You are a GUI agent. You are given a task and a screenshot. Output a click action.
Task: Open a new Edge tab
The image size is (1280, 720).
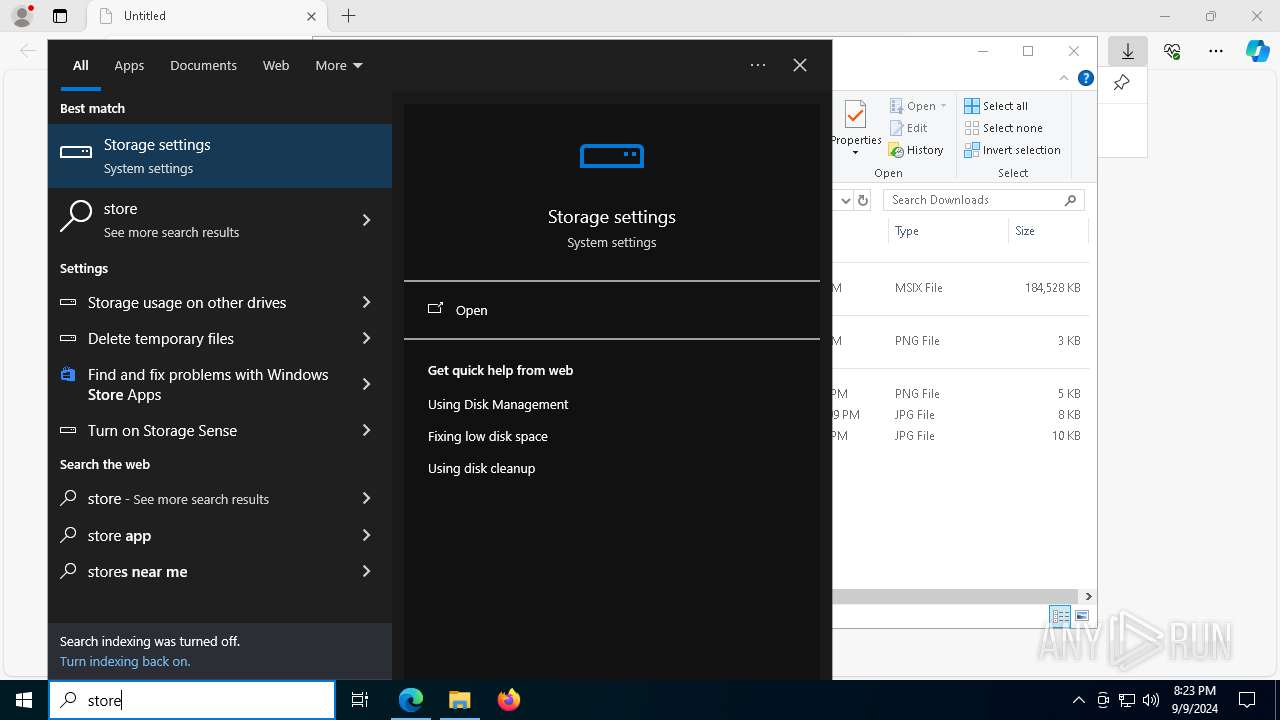(x=348, y=16)
